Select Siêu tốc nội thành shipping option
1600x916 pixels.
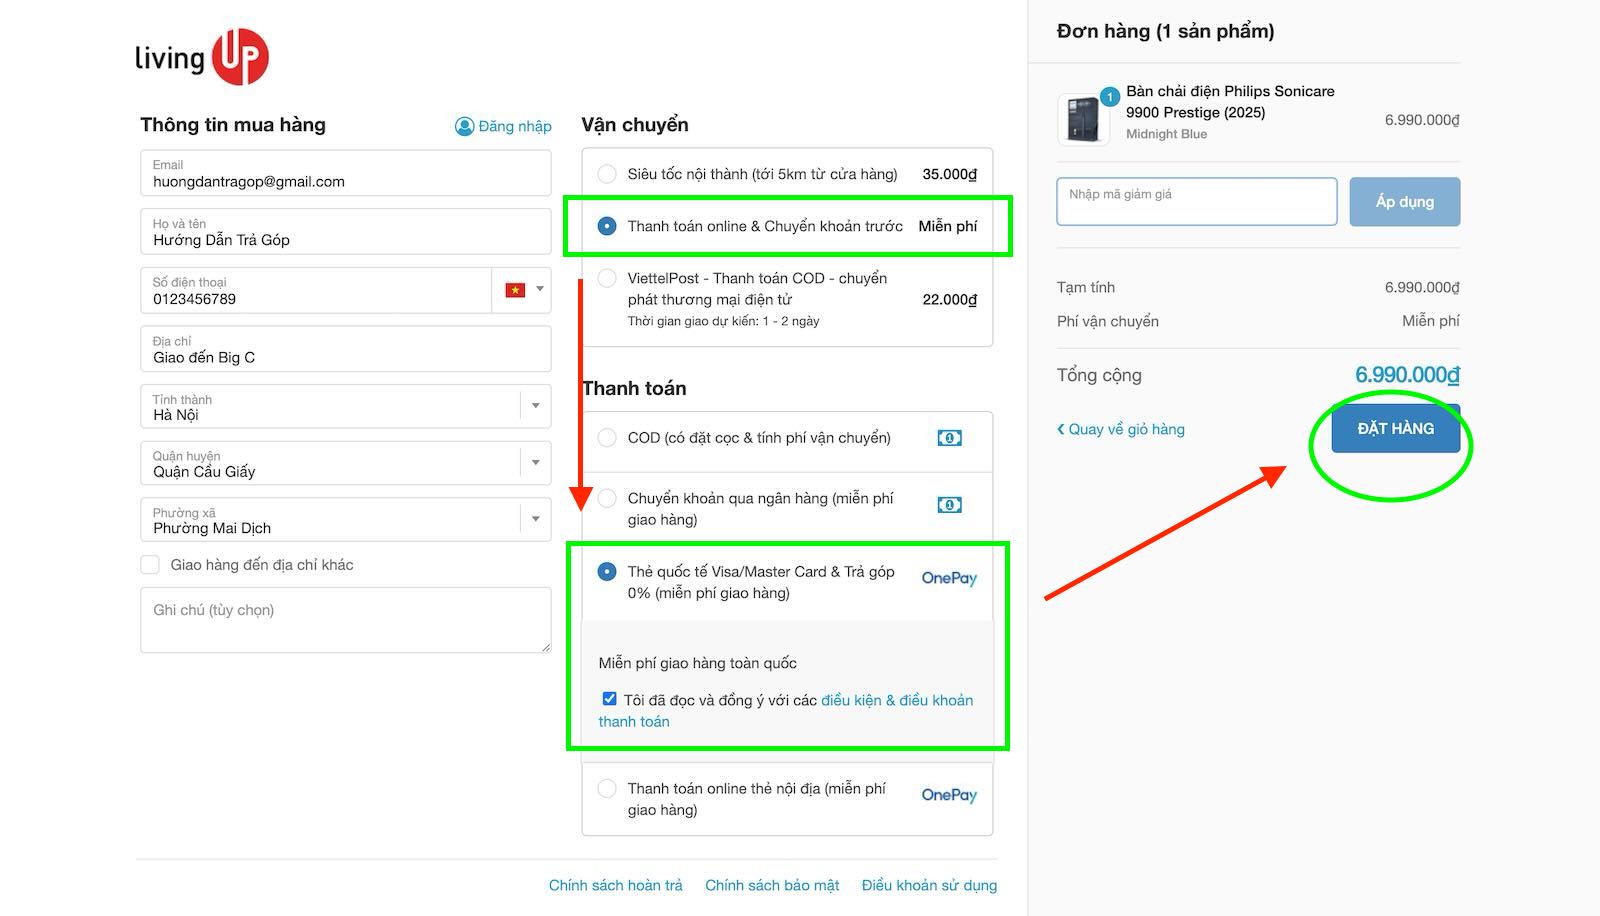[607, 174]
